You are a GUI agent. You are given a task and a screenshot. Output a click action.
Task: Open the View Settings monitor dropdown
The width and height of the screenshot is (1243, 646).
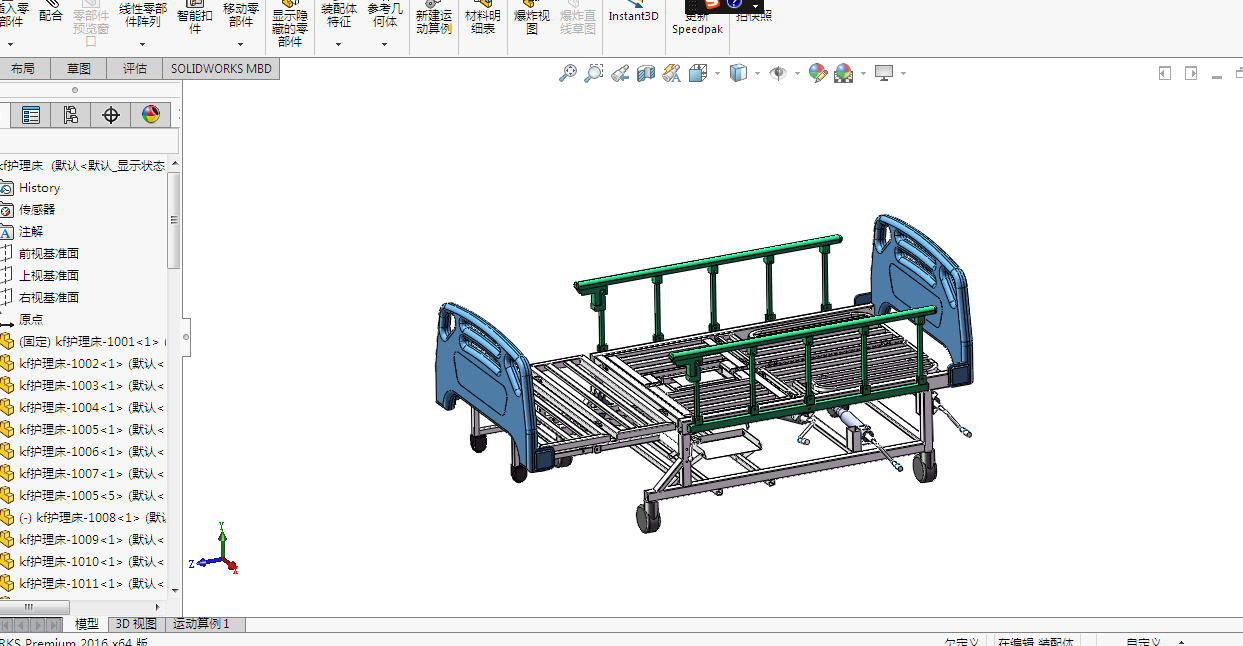point(885,73)
